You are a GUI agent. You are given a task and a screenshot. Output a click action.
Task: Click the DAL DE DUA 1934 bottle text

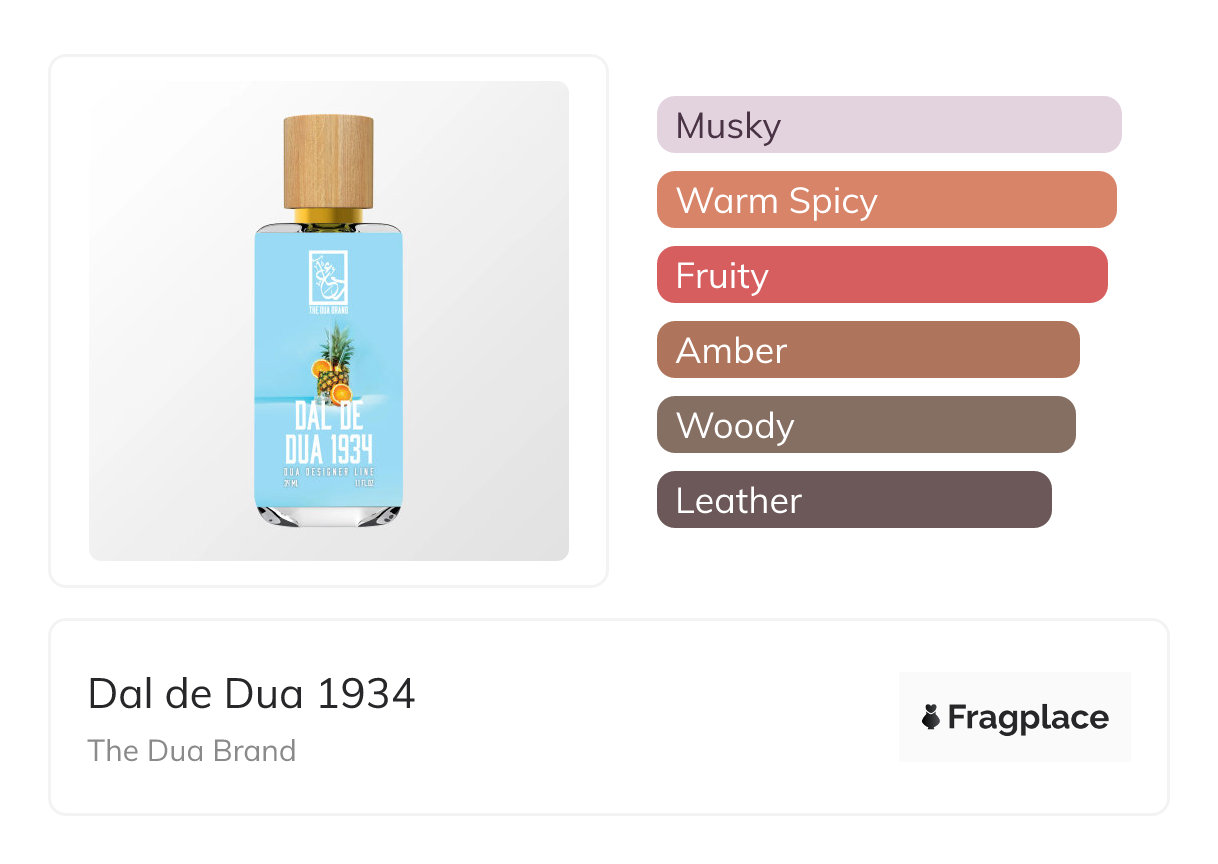click(x=328, y=432)
